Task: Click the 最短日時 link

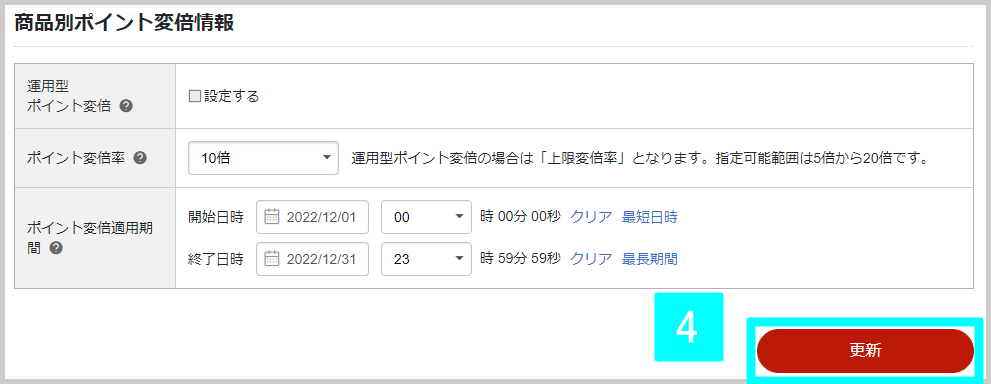Action: [650, 217]
